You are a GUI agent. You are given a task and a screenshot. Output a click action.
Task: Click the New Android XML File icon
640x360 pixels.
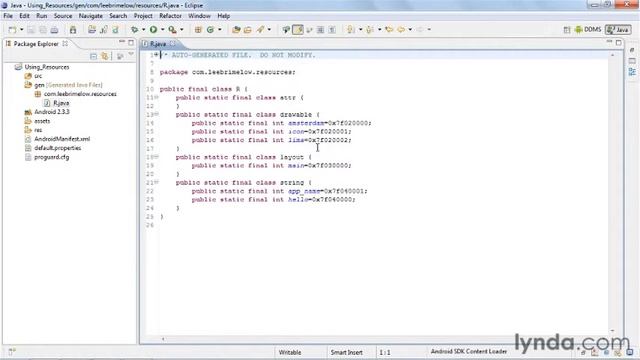pyautogui.click(x=116, y=30)
